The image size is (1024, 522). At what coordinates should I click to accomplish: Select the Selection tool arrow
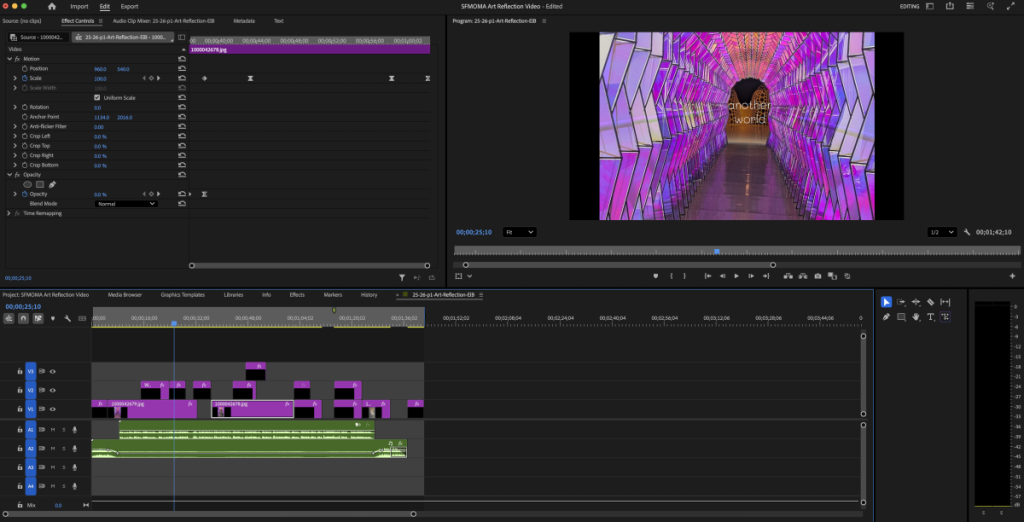886,302
